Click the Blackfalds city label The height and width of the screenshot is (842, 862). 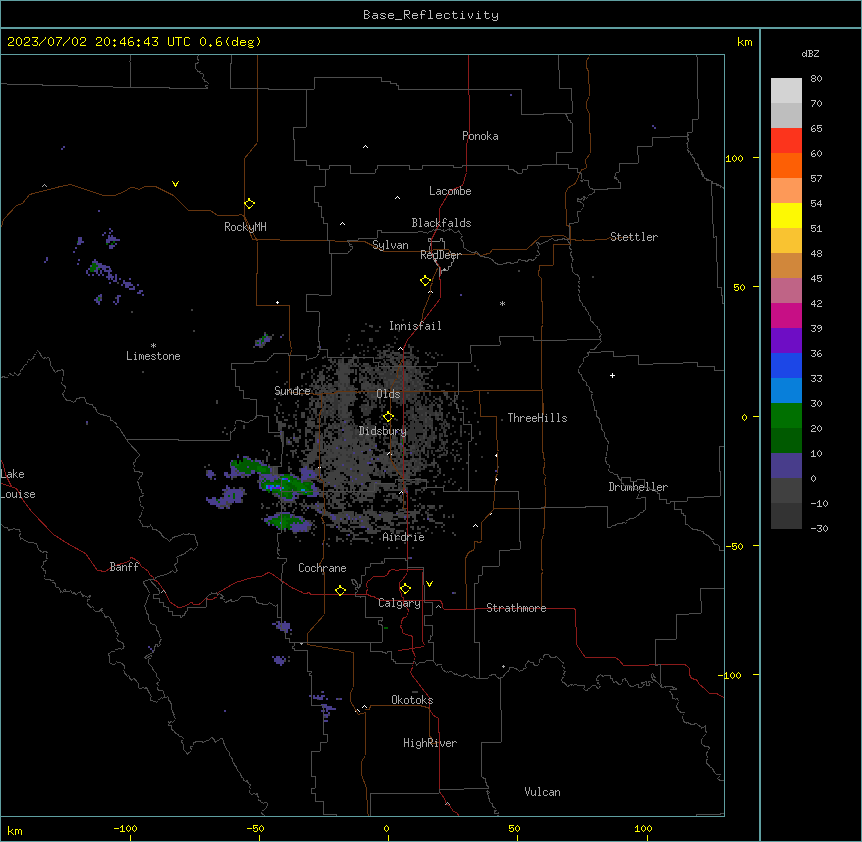coord(441,223)
